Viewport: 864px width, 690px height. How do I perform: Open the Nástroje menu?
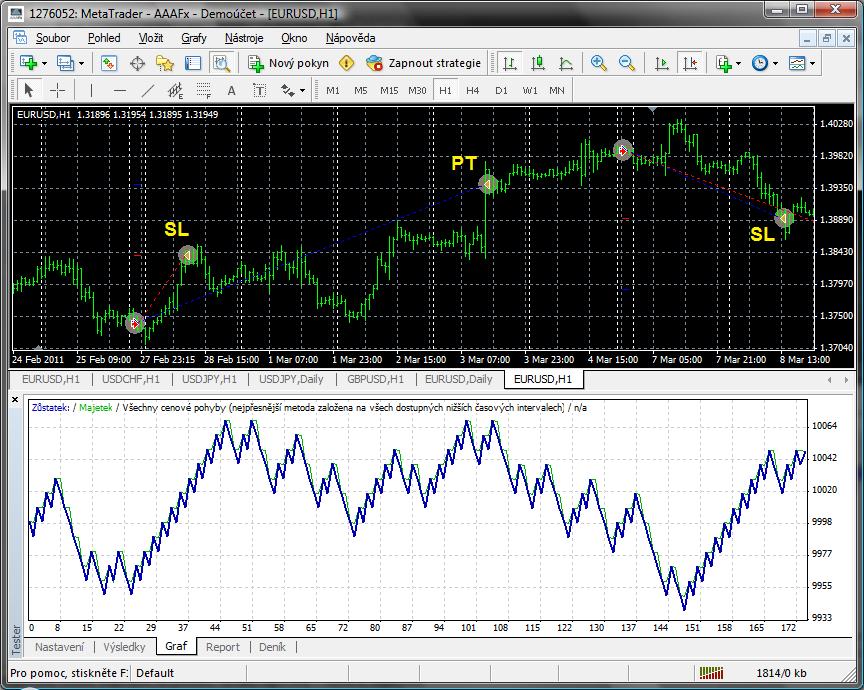coord(244,38)
